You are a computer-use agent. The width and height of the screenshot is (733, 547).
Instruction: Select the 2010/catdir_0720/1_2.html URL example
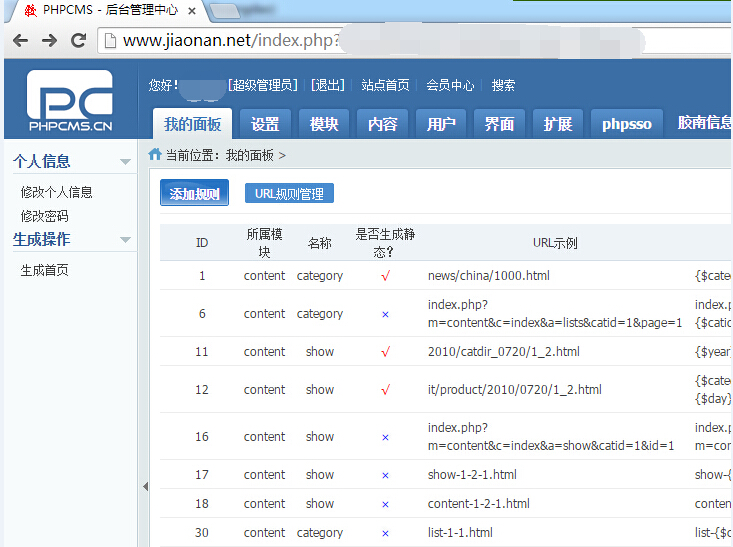(x=503, y=352)
